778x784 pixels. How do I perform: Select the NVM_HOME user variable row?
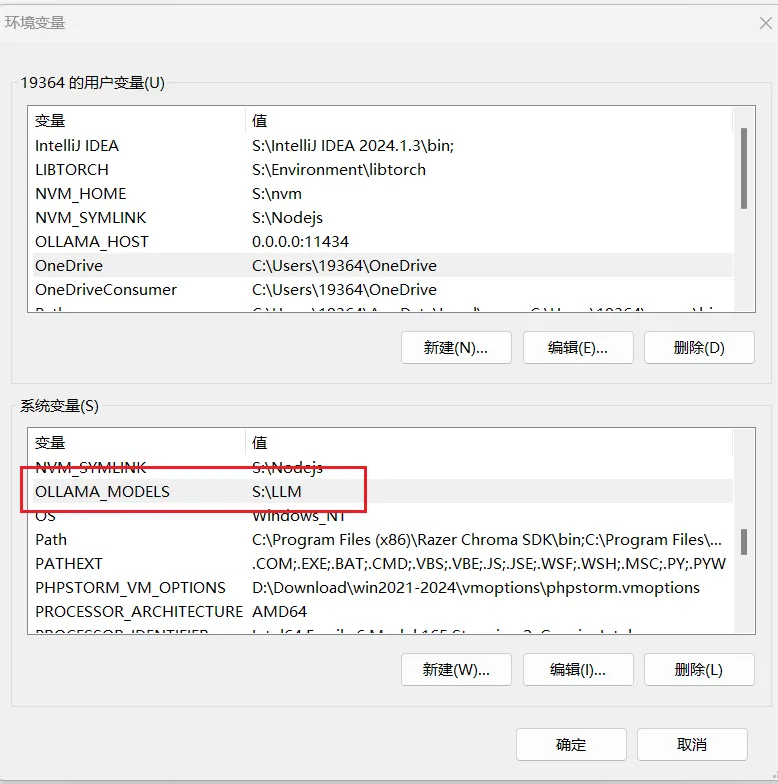[81, 194]
